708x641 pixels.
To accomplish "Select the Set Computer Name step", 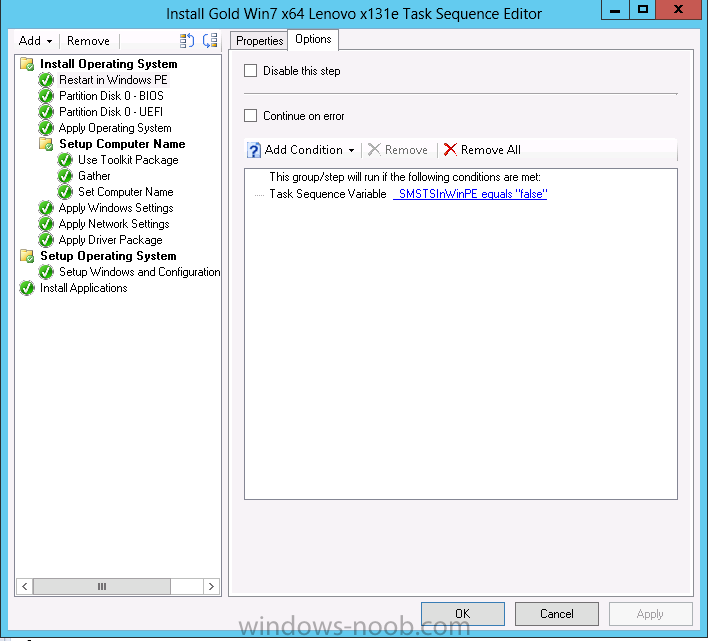I will [126, 192].
